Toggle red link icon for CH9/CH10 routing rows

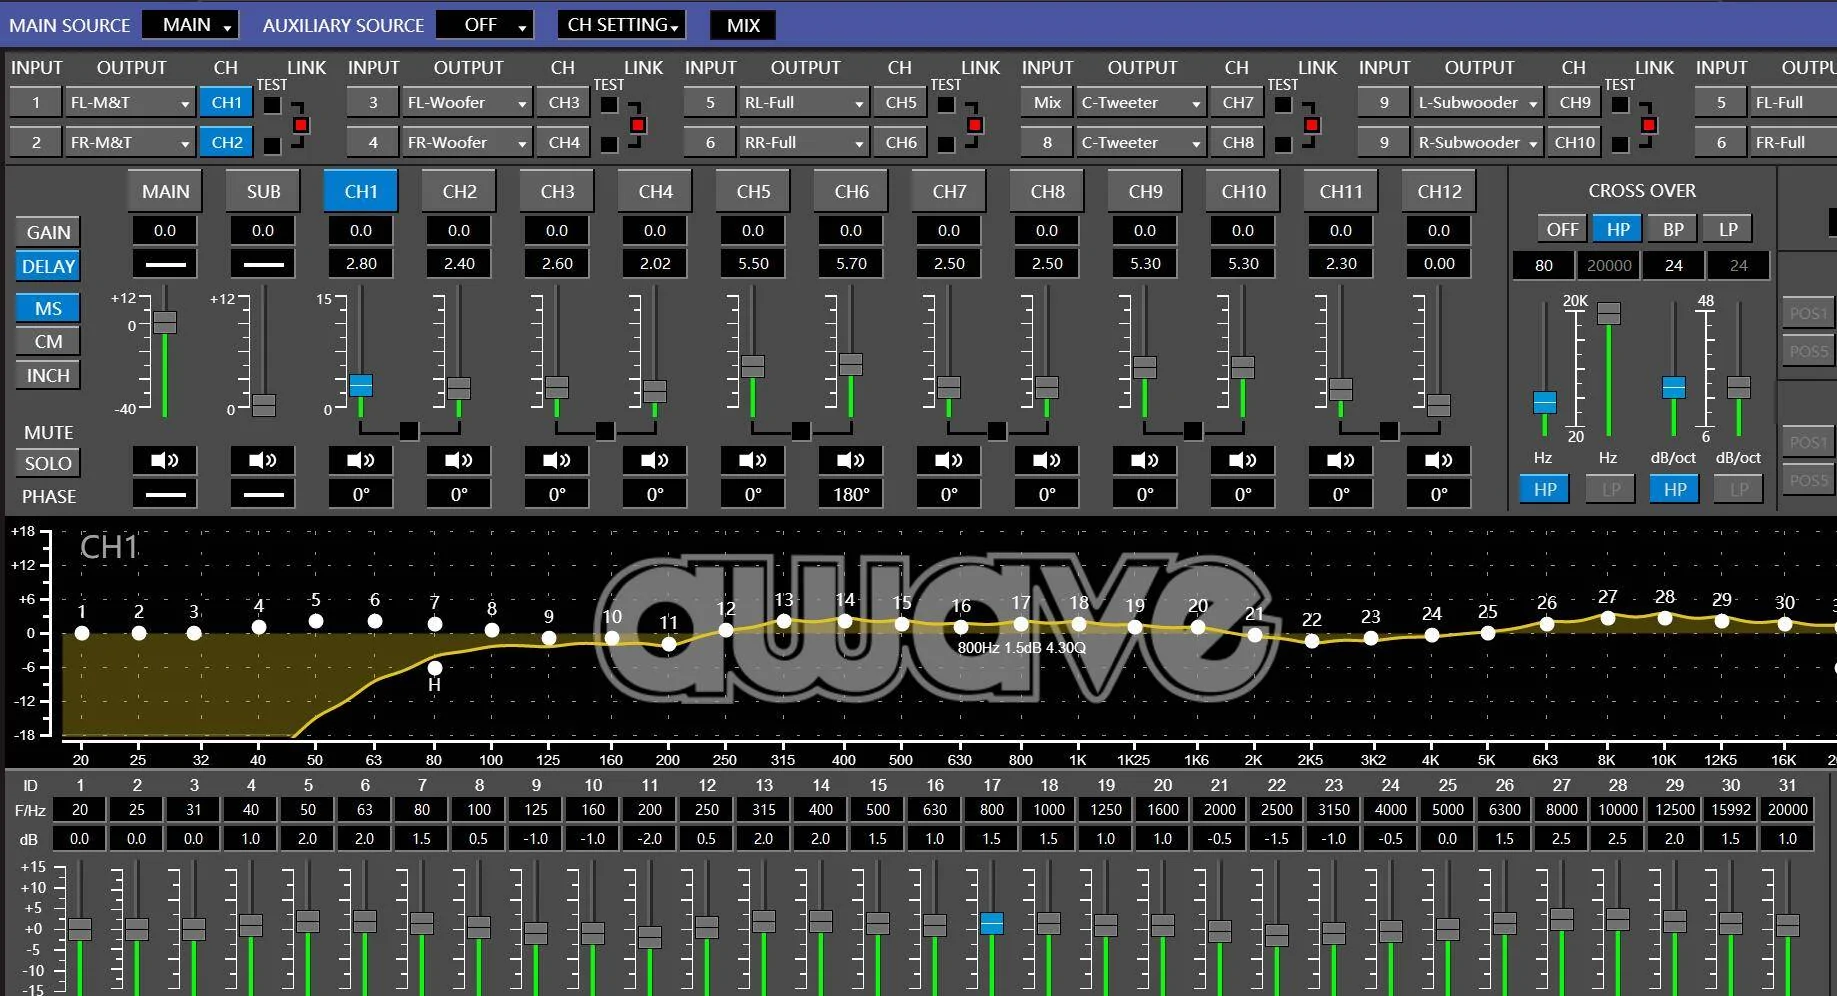pos(1648,125)
